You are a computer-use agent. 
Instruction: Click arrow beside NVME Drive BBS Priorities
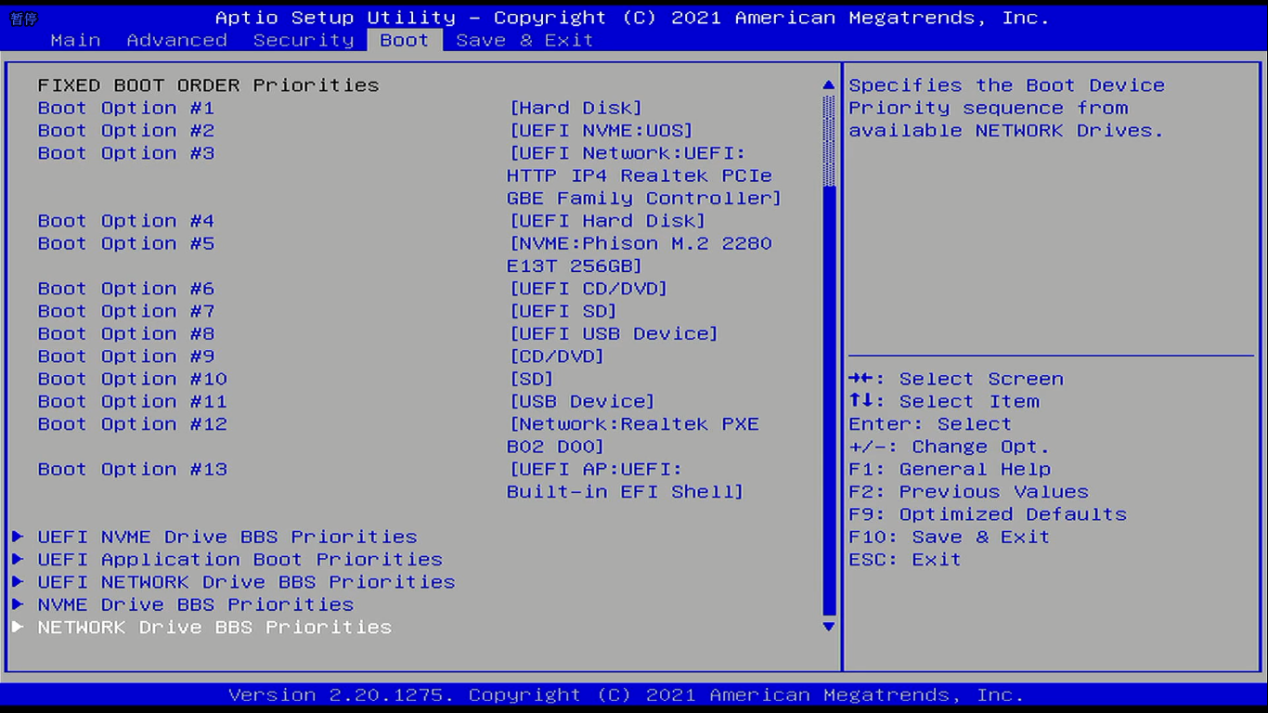[18, 605]
